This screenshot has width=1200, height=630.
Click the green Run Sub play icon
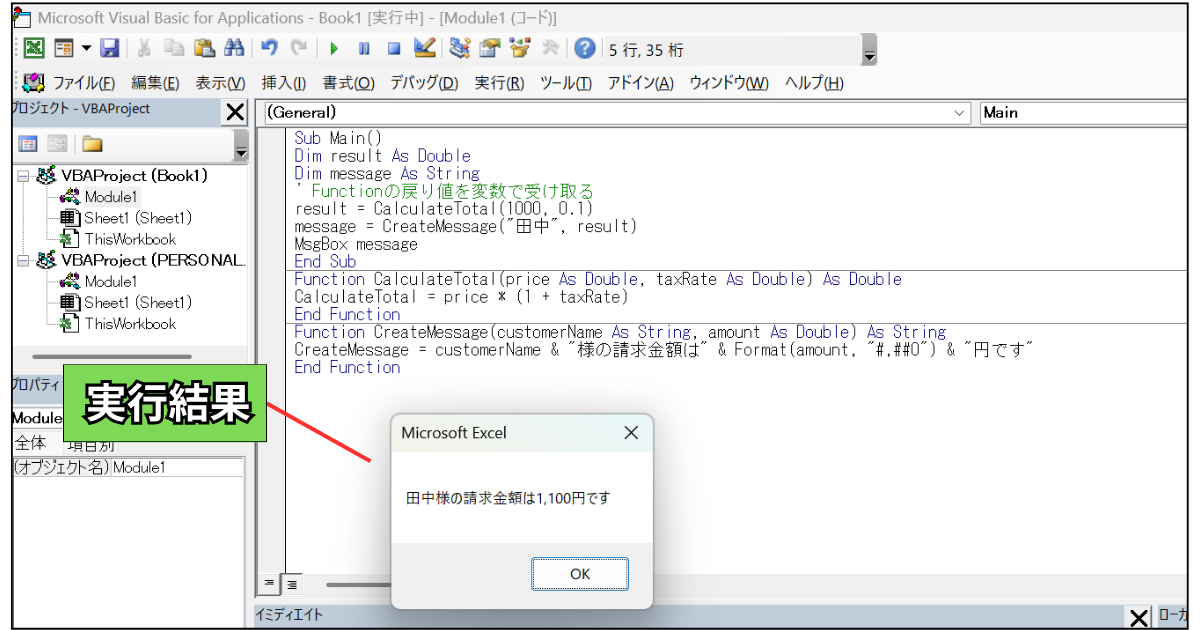(x=335, y=49)
